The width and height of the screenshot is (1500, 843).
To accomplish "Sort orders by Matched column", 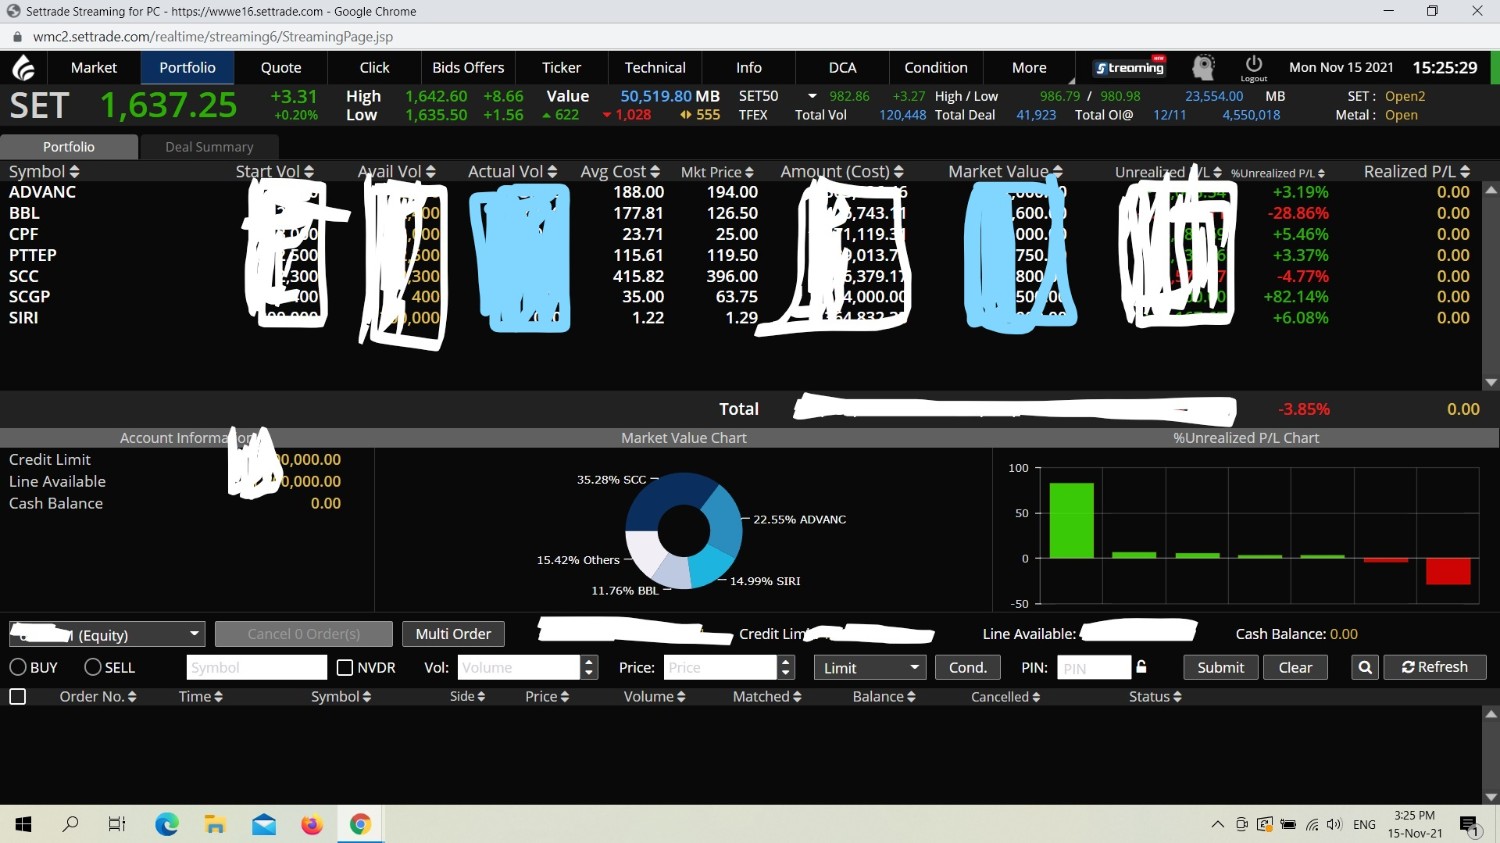I will 797,697.
